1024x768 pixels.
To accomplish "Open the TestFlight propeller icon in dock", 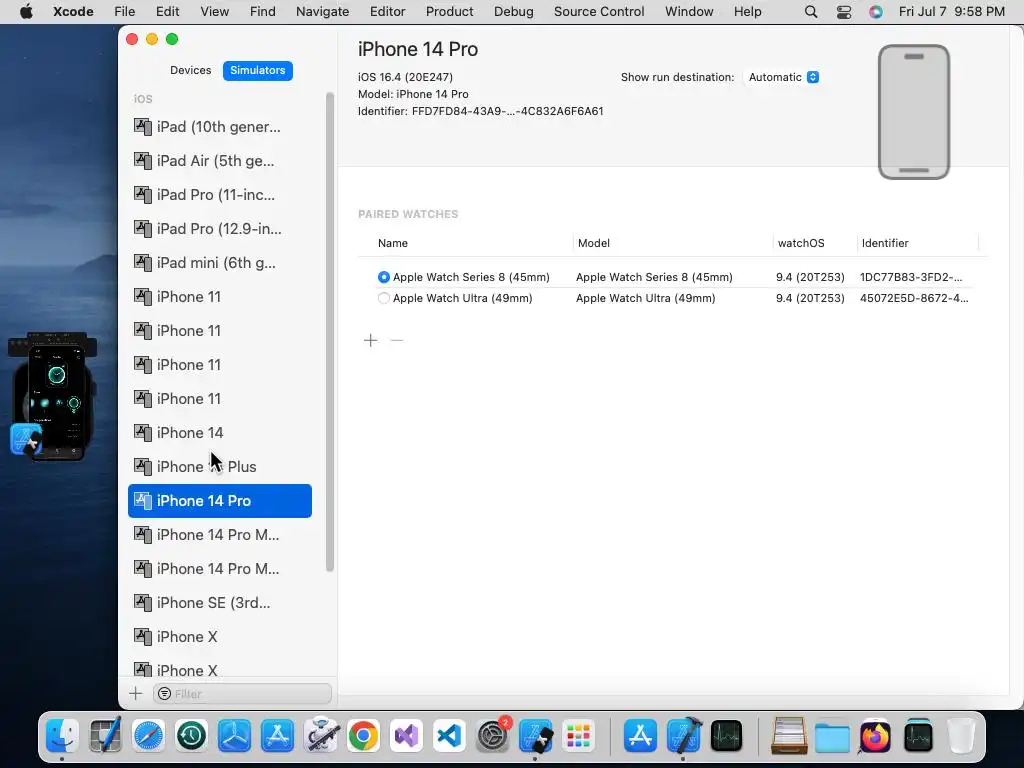I will click(234, 735).
